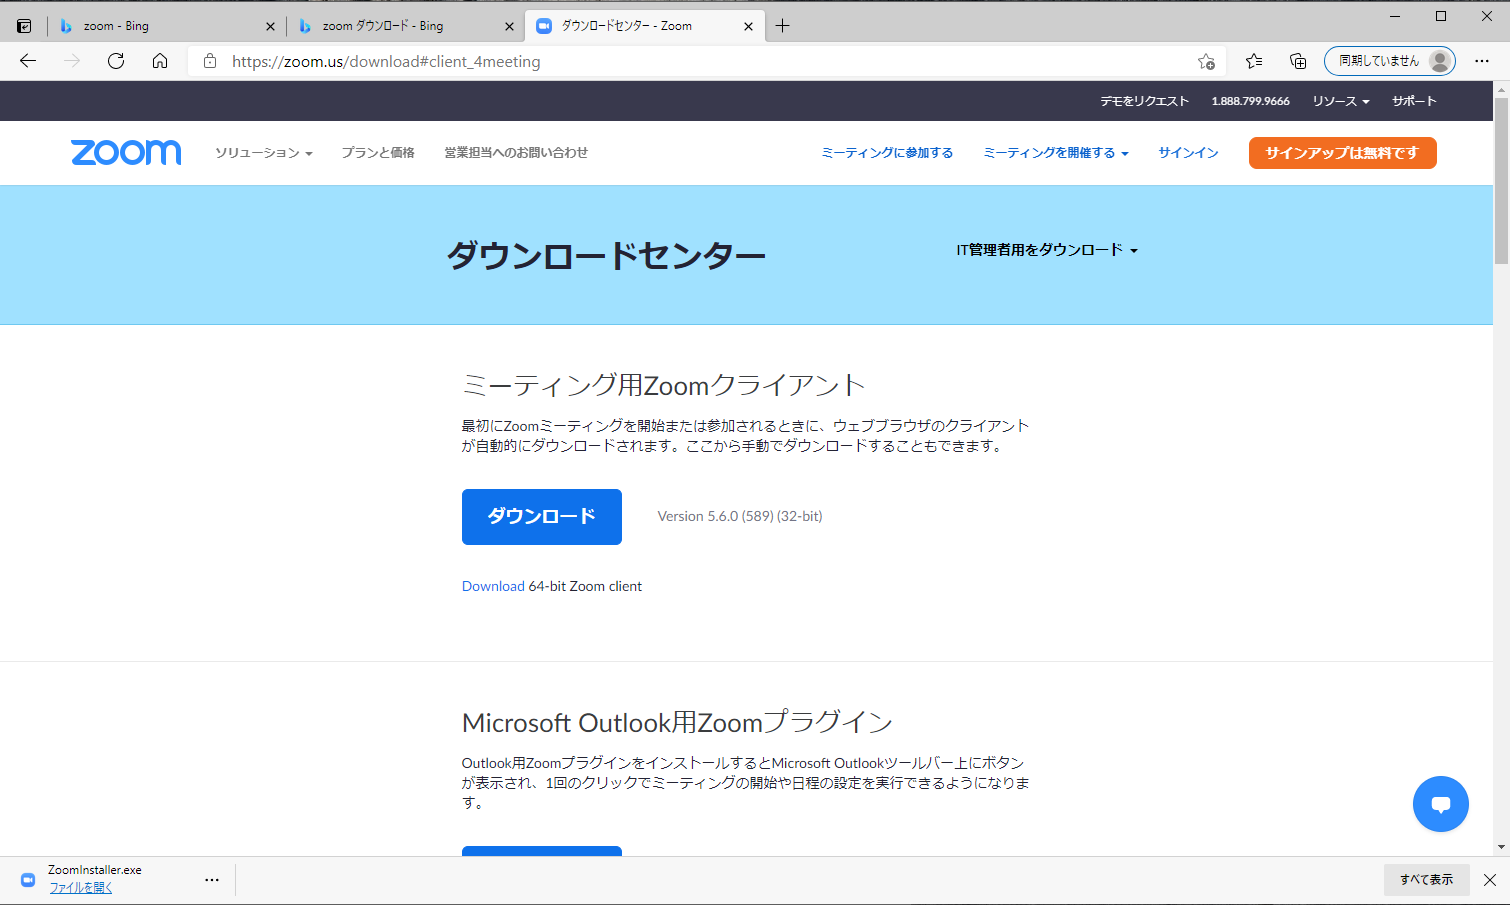Open the tab actions menu icon
This screenshot has height=905, width=1510.
(x=24, y=26)
